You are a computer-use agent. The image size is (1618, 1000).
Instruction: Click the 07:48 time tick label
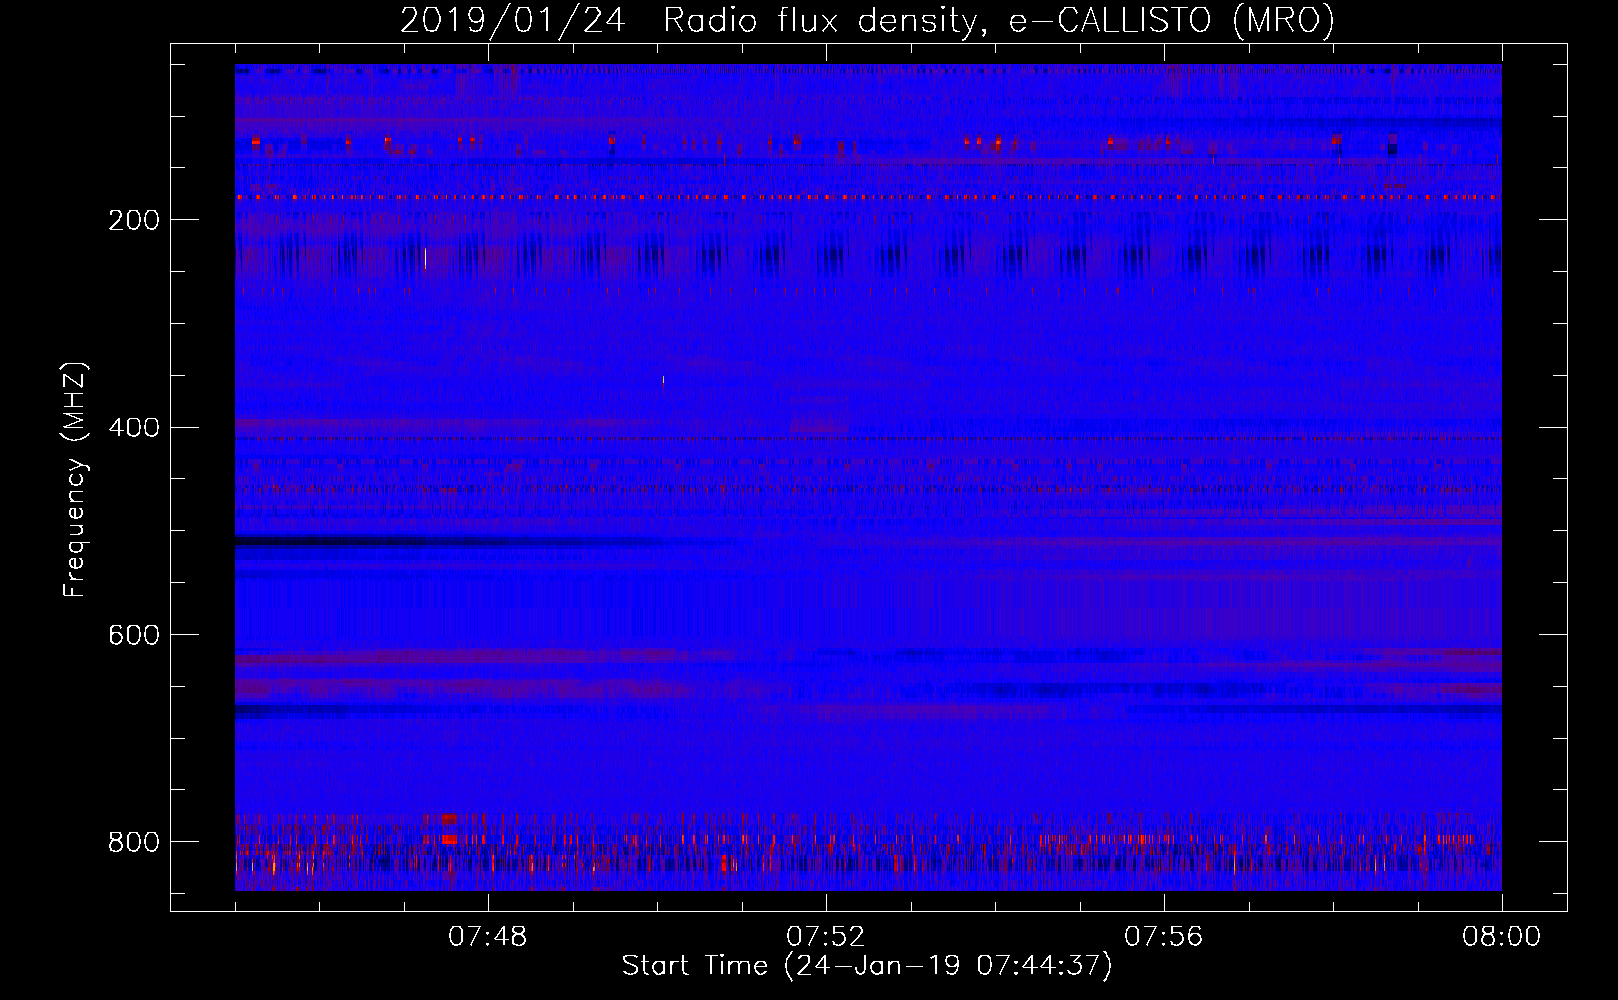coord(488,937)
